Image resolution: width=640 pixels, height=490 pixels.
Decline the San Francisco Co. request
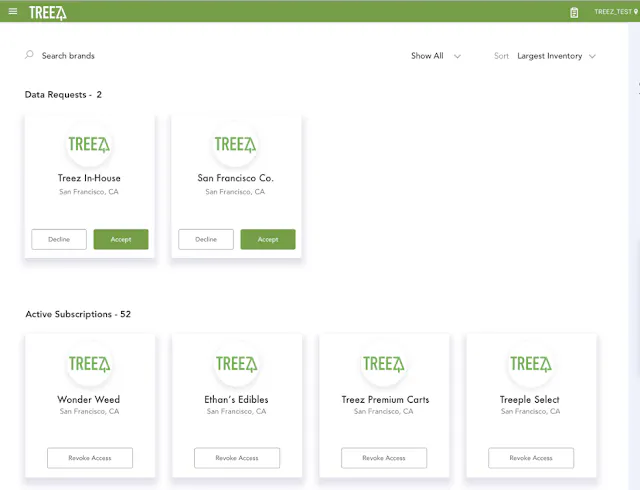[206, 239]
